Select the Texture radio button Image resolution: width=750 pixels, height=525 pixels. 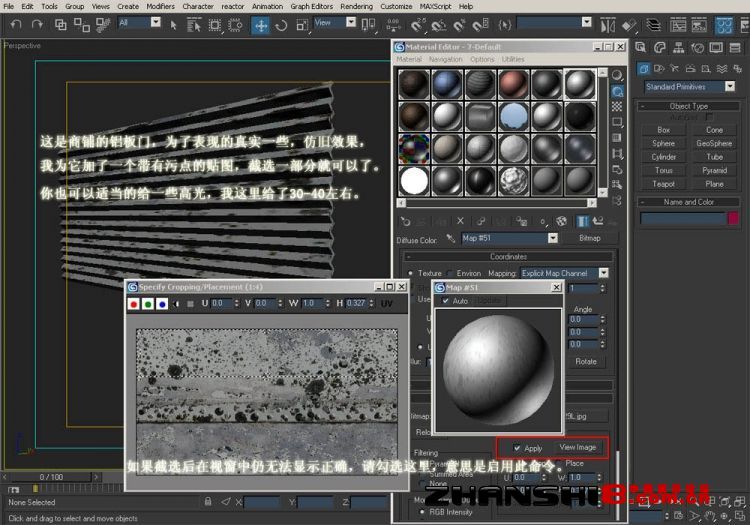coord(410,273)
